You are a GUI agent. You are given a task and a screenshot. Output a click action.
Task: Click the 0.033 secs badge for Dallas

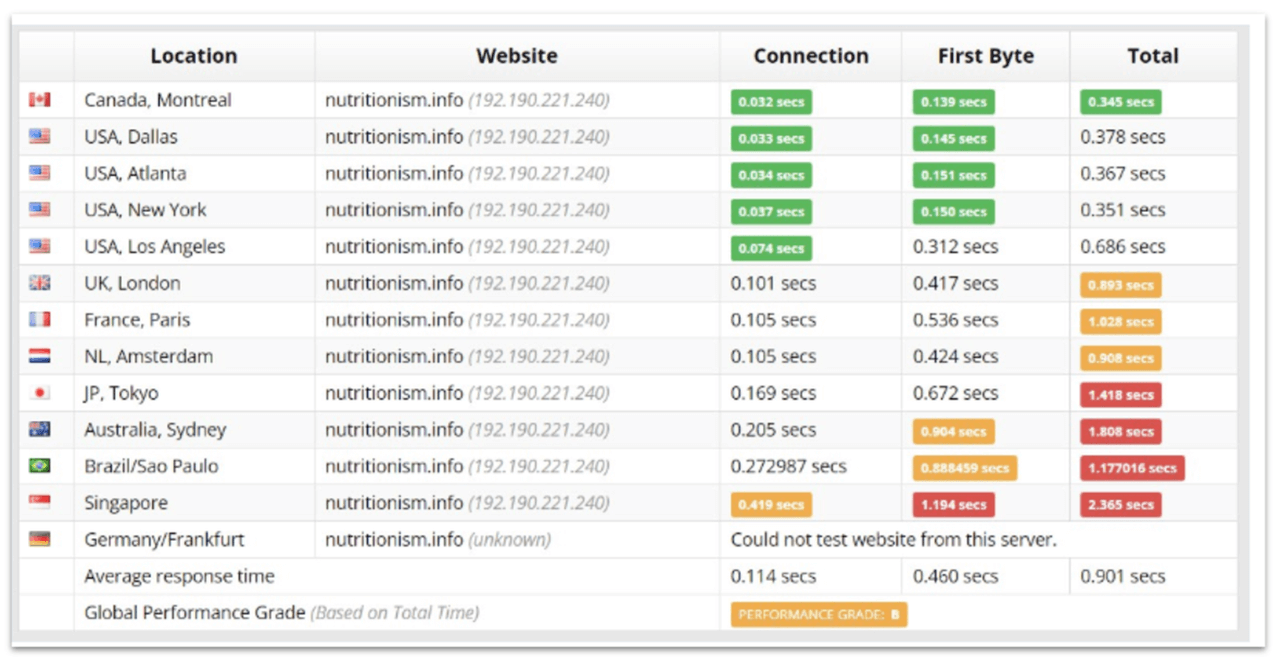tap(771, 138)
